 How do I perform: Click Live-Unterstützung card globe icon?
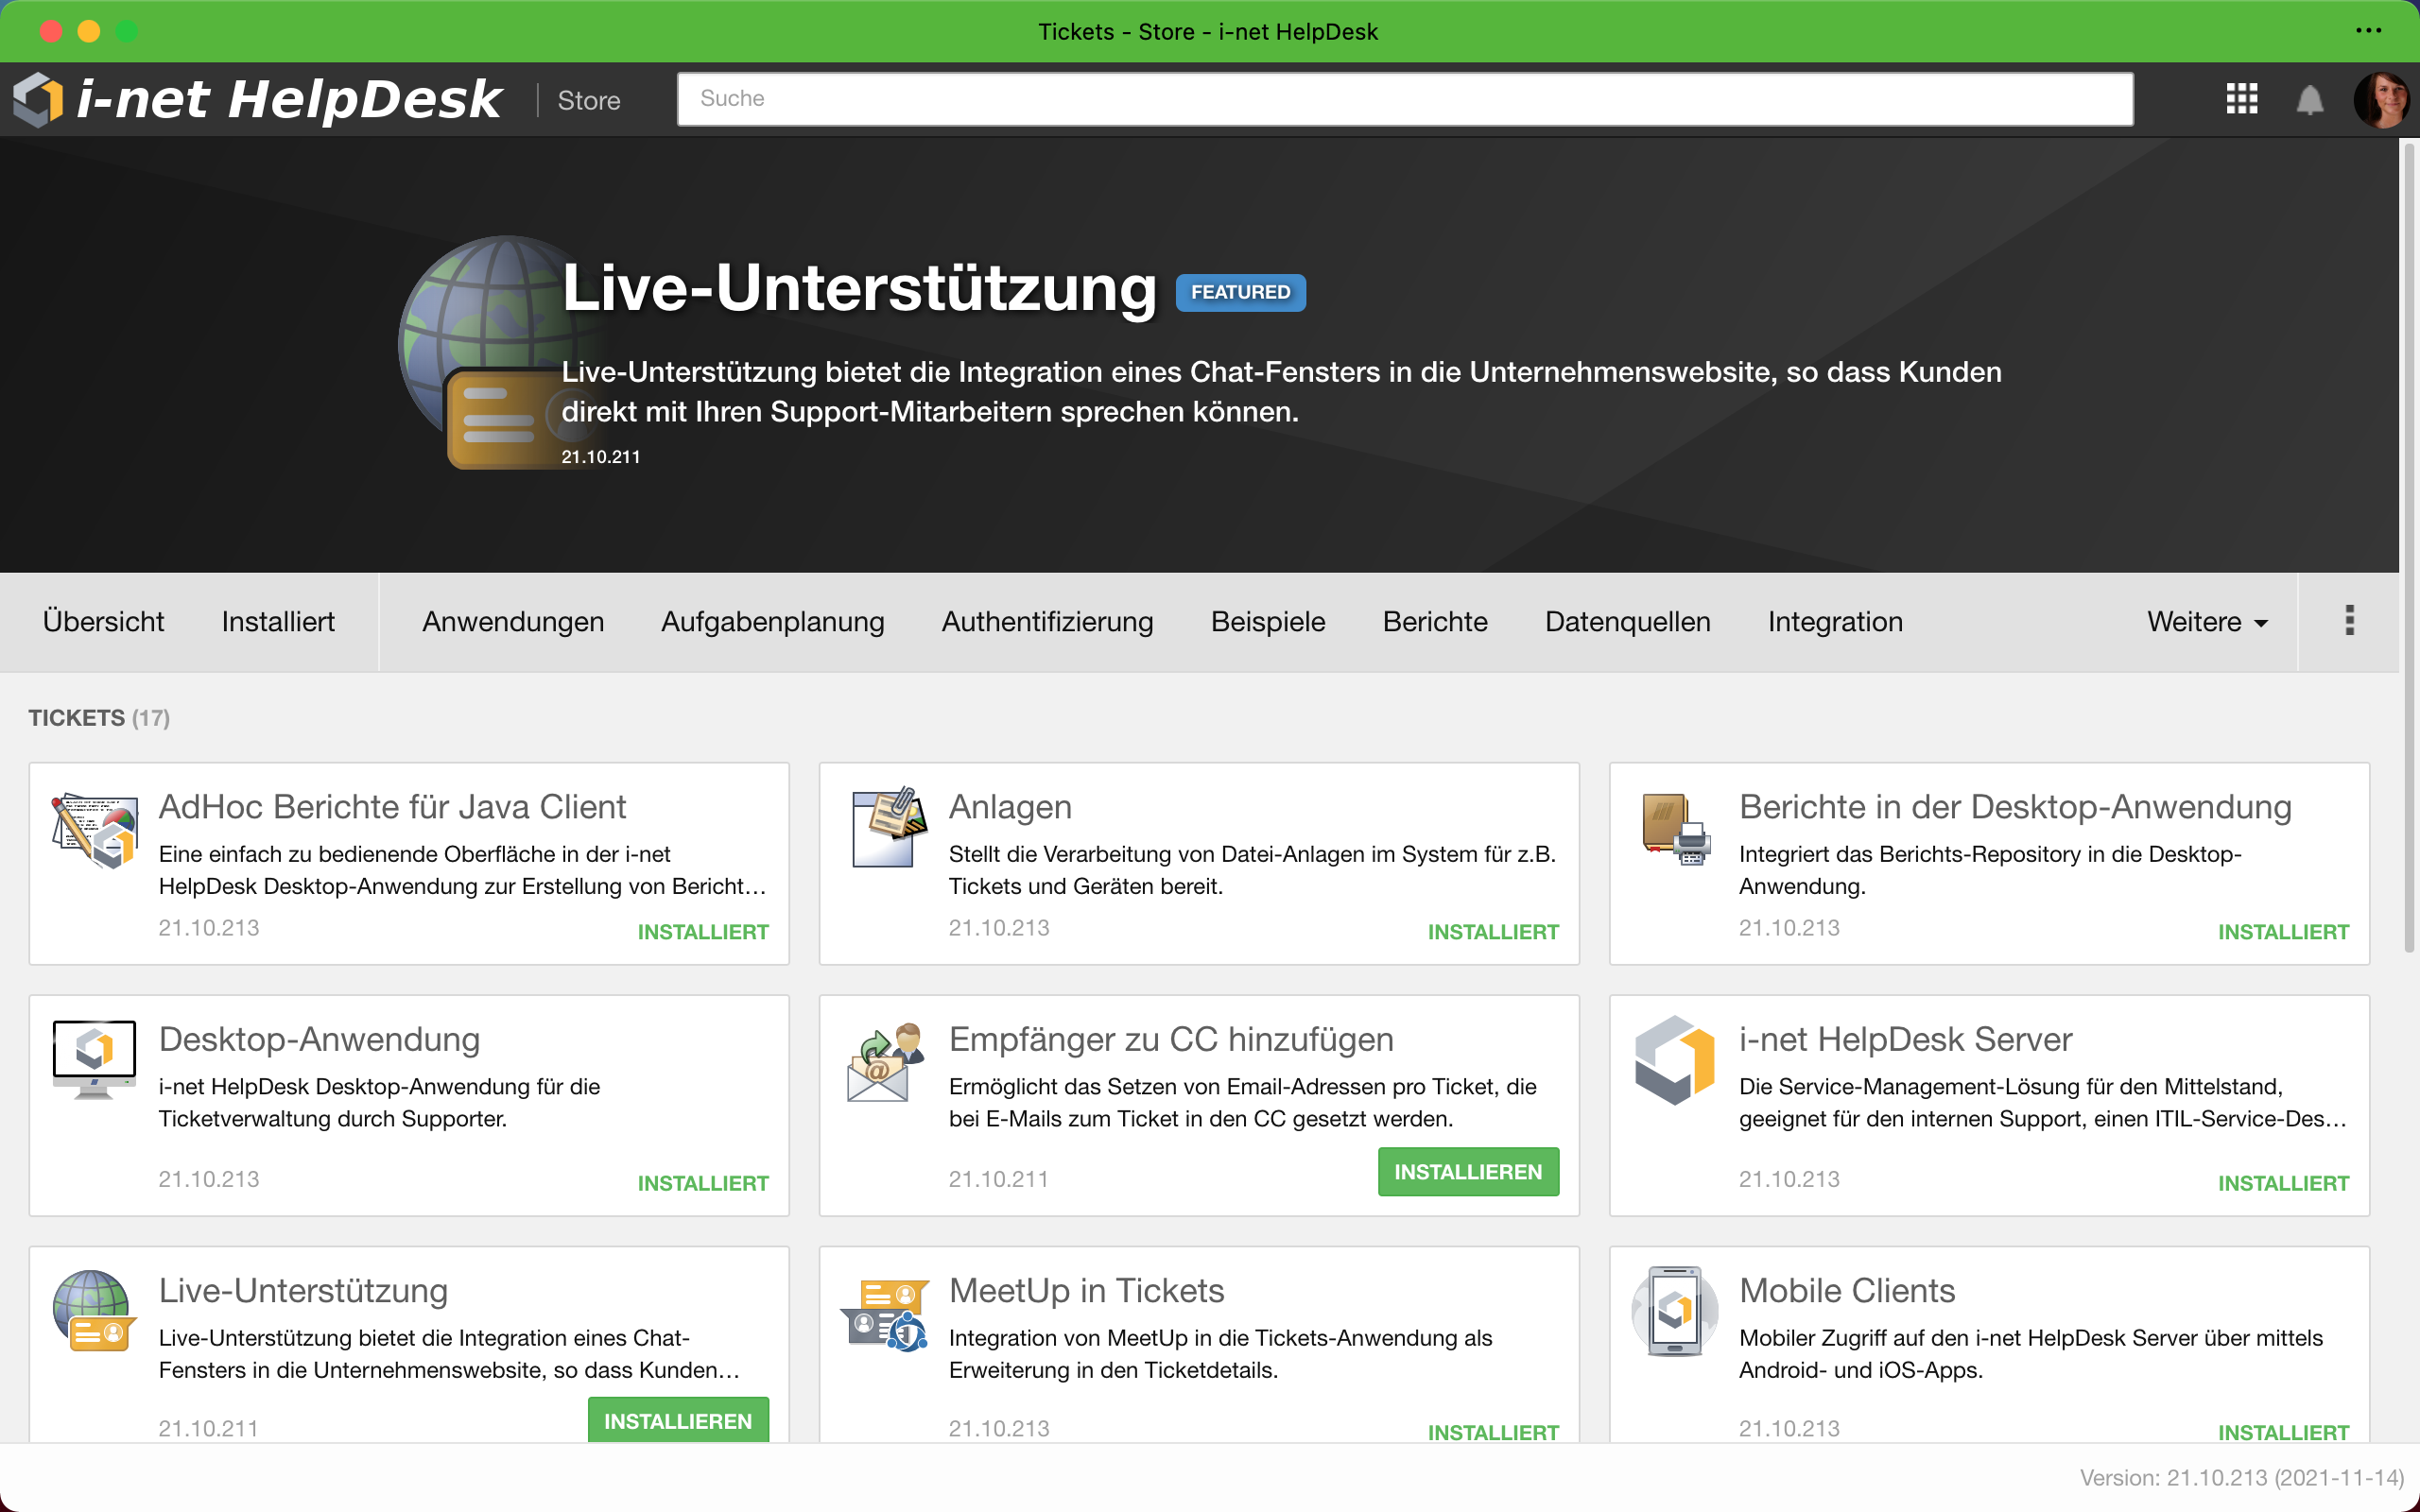(x=94, y=1310)
